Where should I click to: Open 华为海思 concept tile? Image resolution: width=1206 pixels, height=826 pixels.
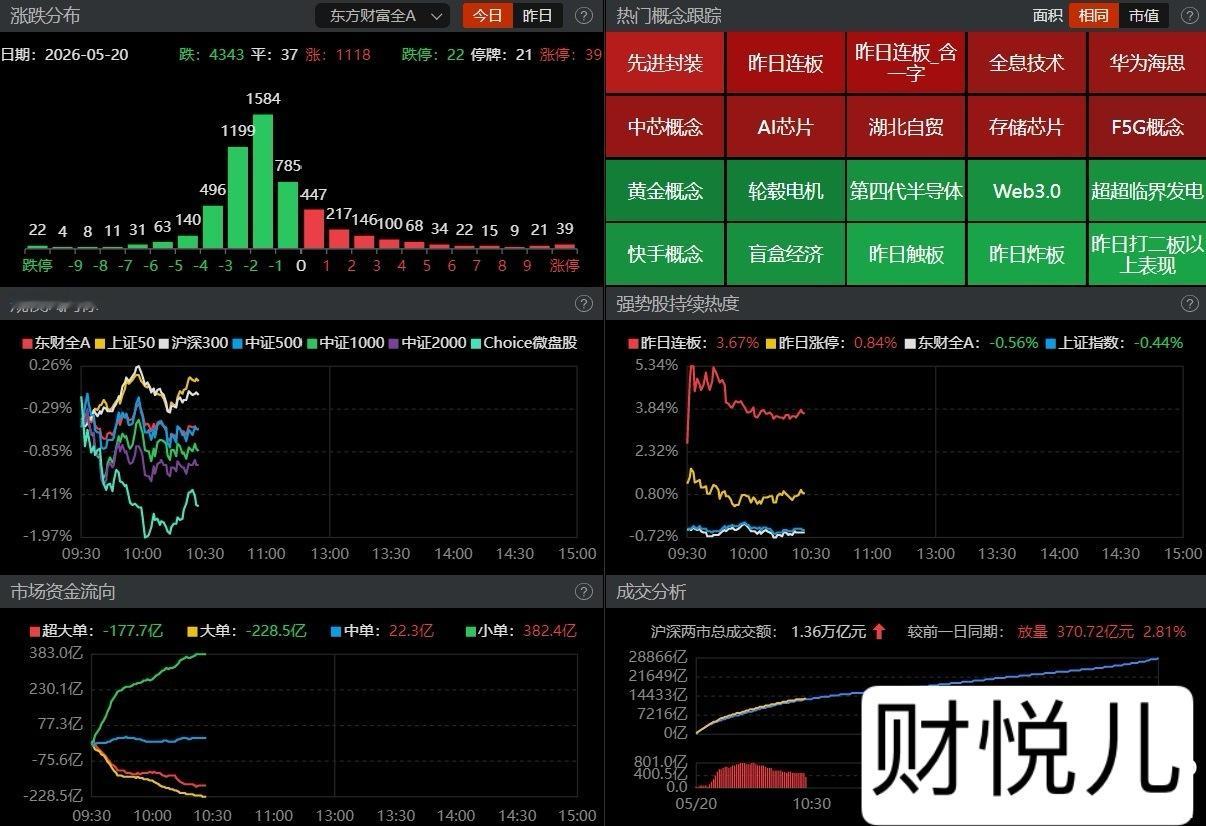point(1147,63)
